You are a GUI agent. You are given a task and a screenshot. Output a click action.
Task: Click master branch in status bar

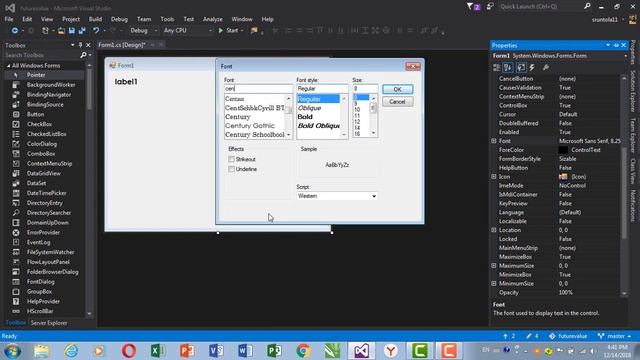615,336
